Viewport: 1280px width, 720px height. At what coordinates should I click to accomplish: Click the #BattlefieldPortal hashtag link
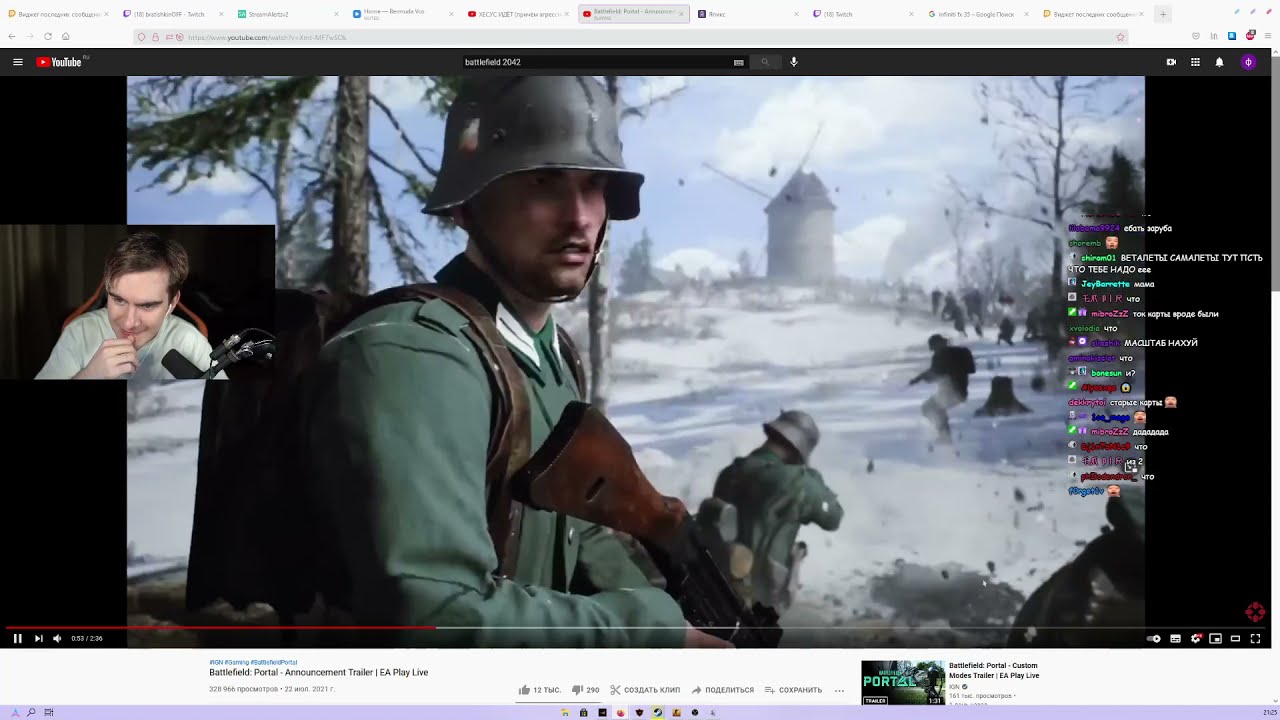[x=273, y=662]
